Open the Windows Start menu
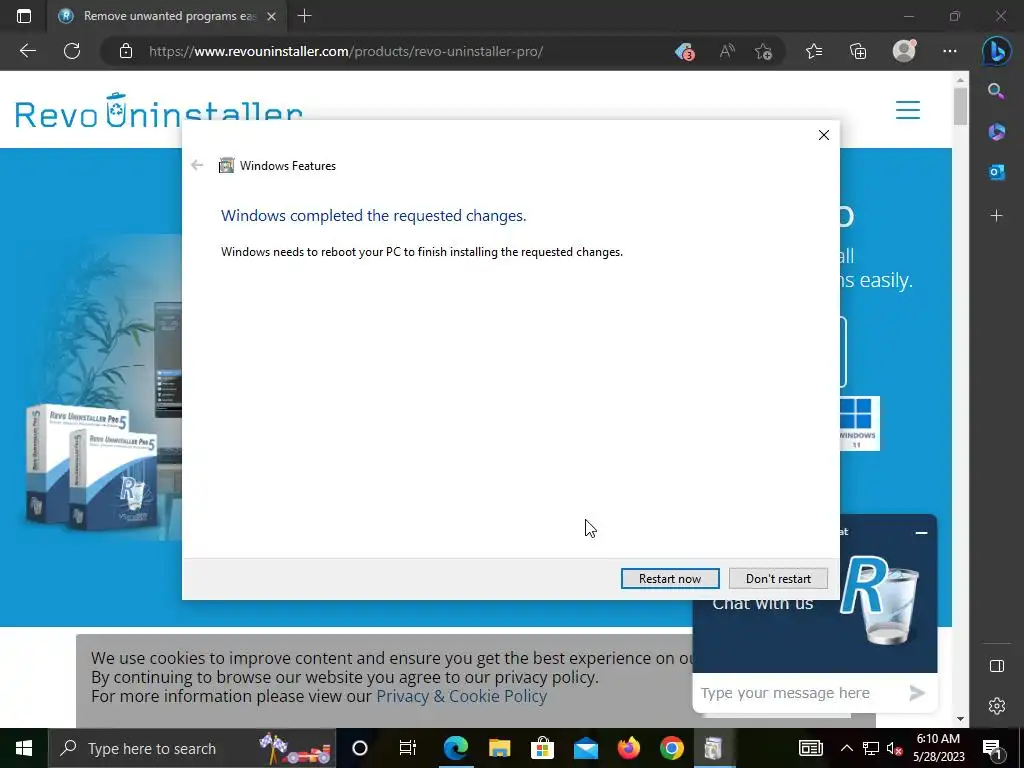The height and width of the screenshot is (768, 1024). pyautogui.click(x=24, y=748)
